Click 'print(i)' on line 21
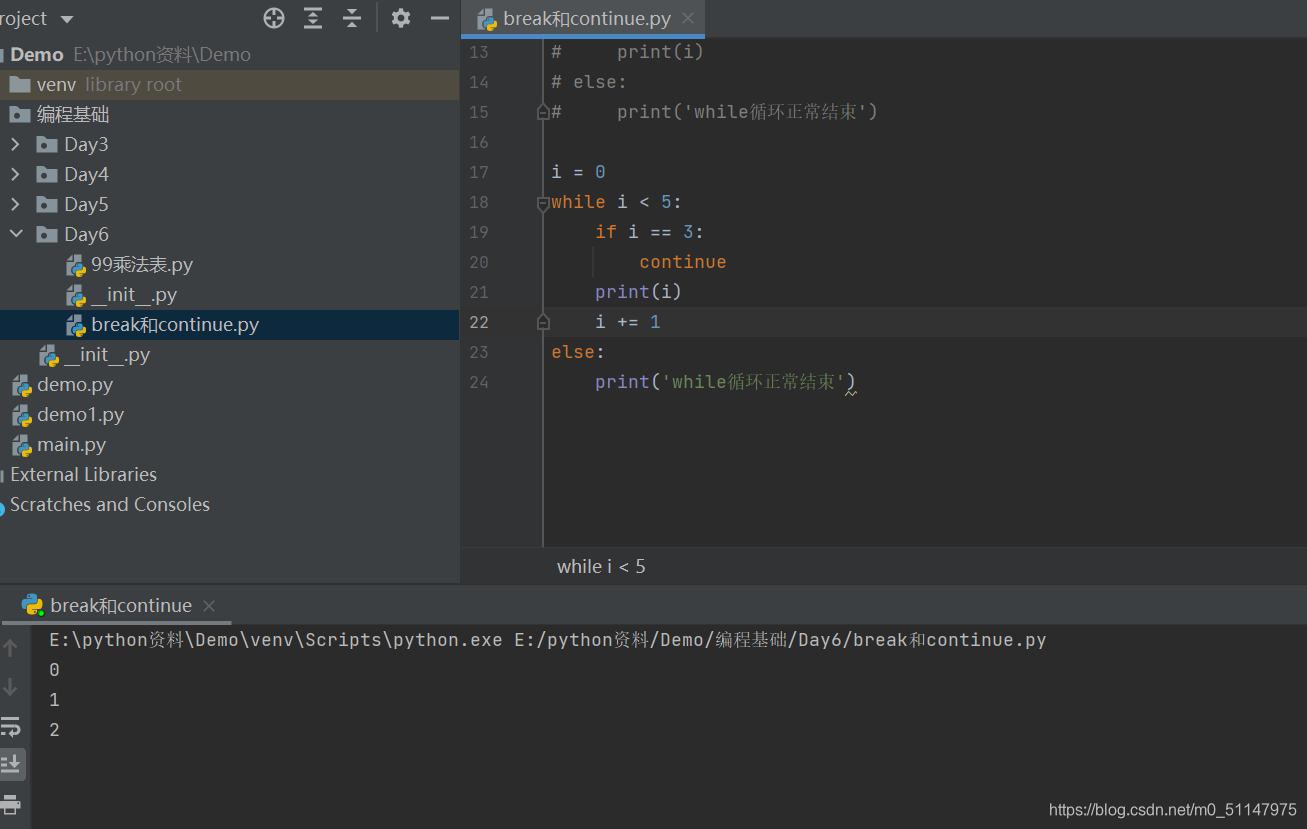Viewport: 1307px width, 829px height. click(x=638, y=292)
